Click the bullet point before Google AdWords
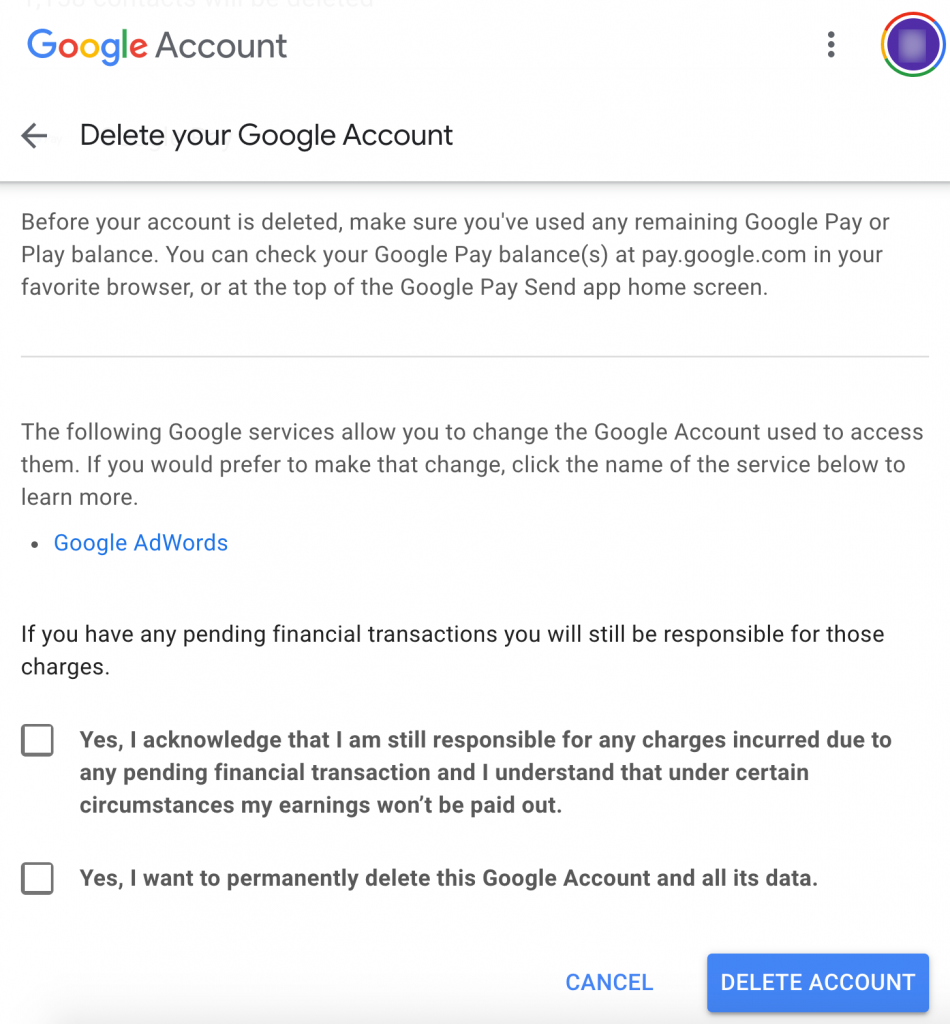 pos(35,544)
